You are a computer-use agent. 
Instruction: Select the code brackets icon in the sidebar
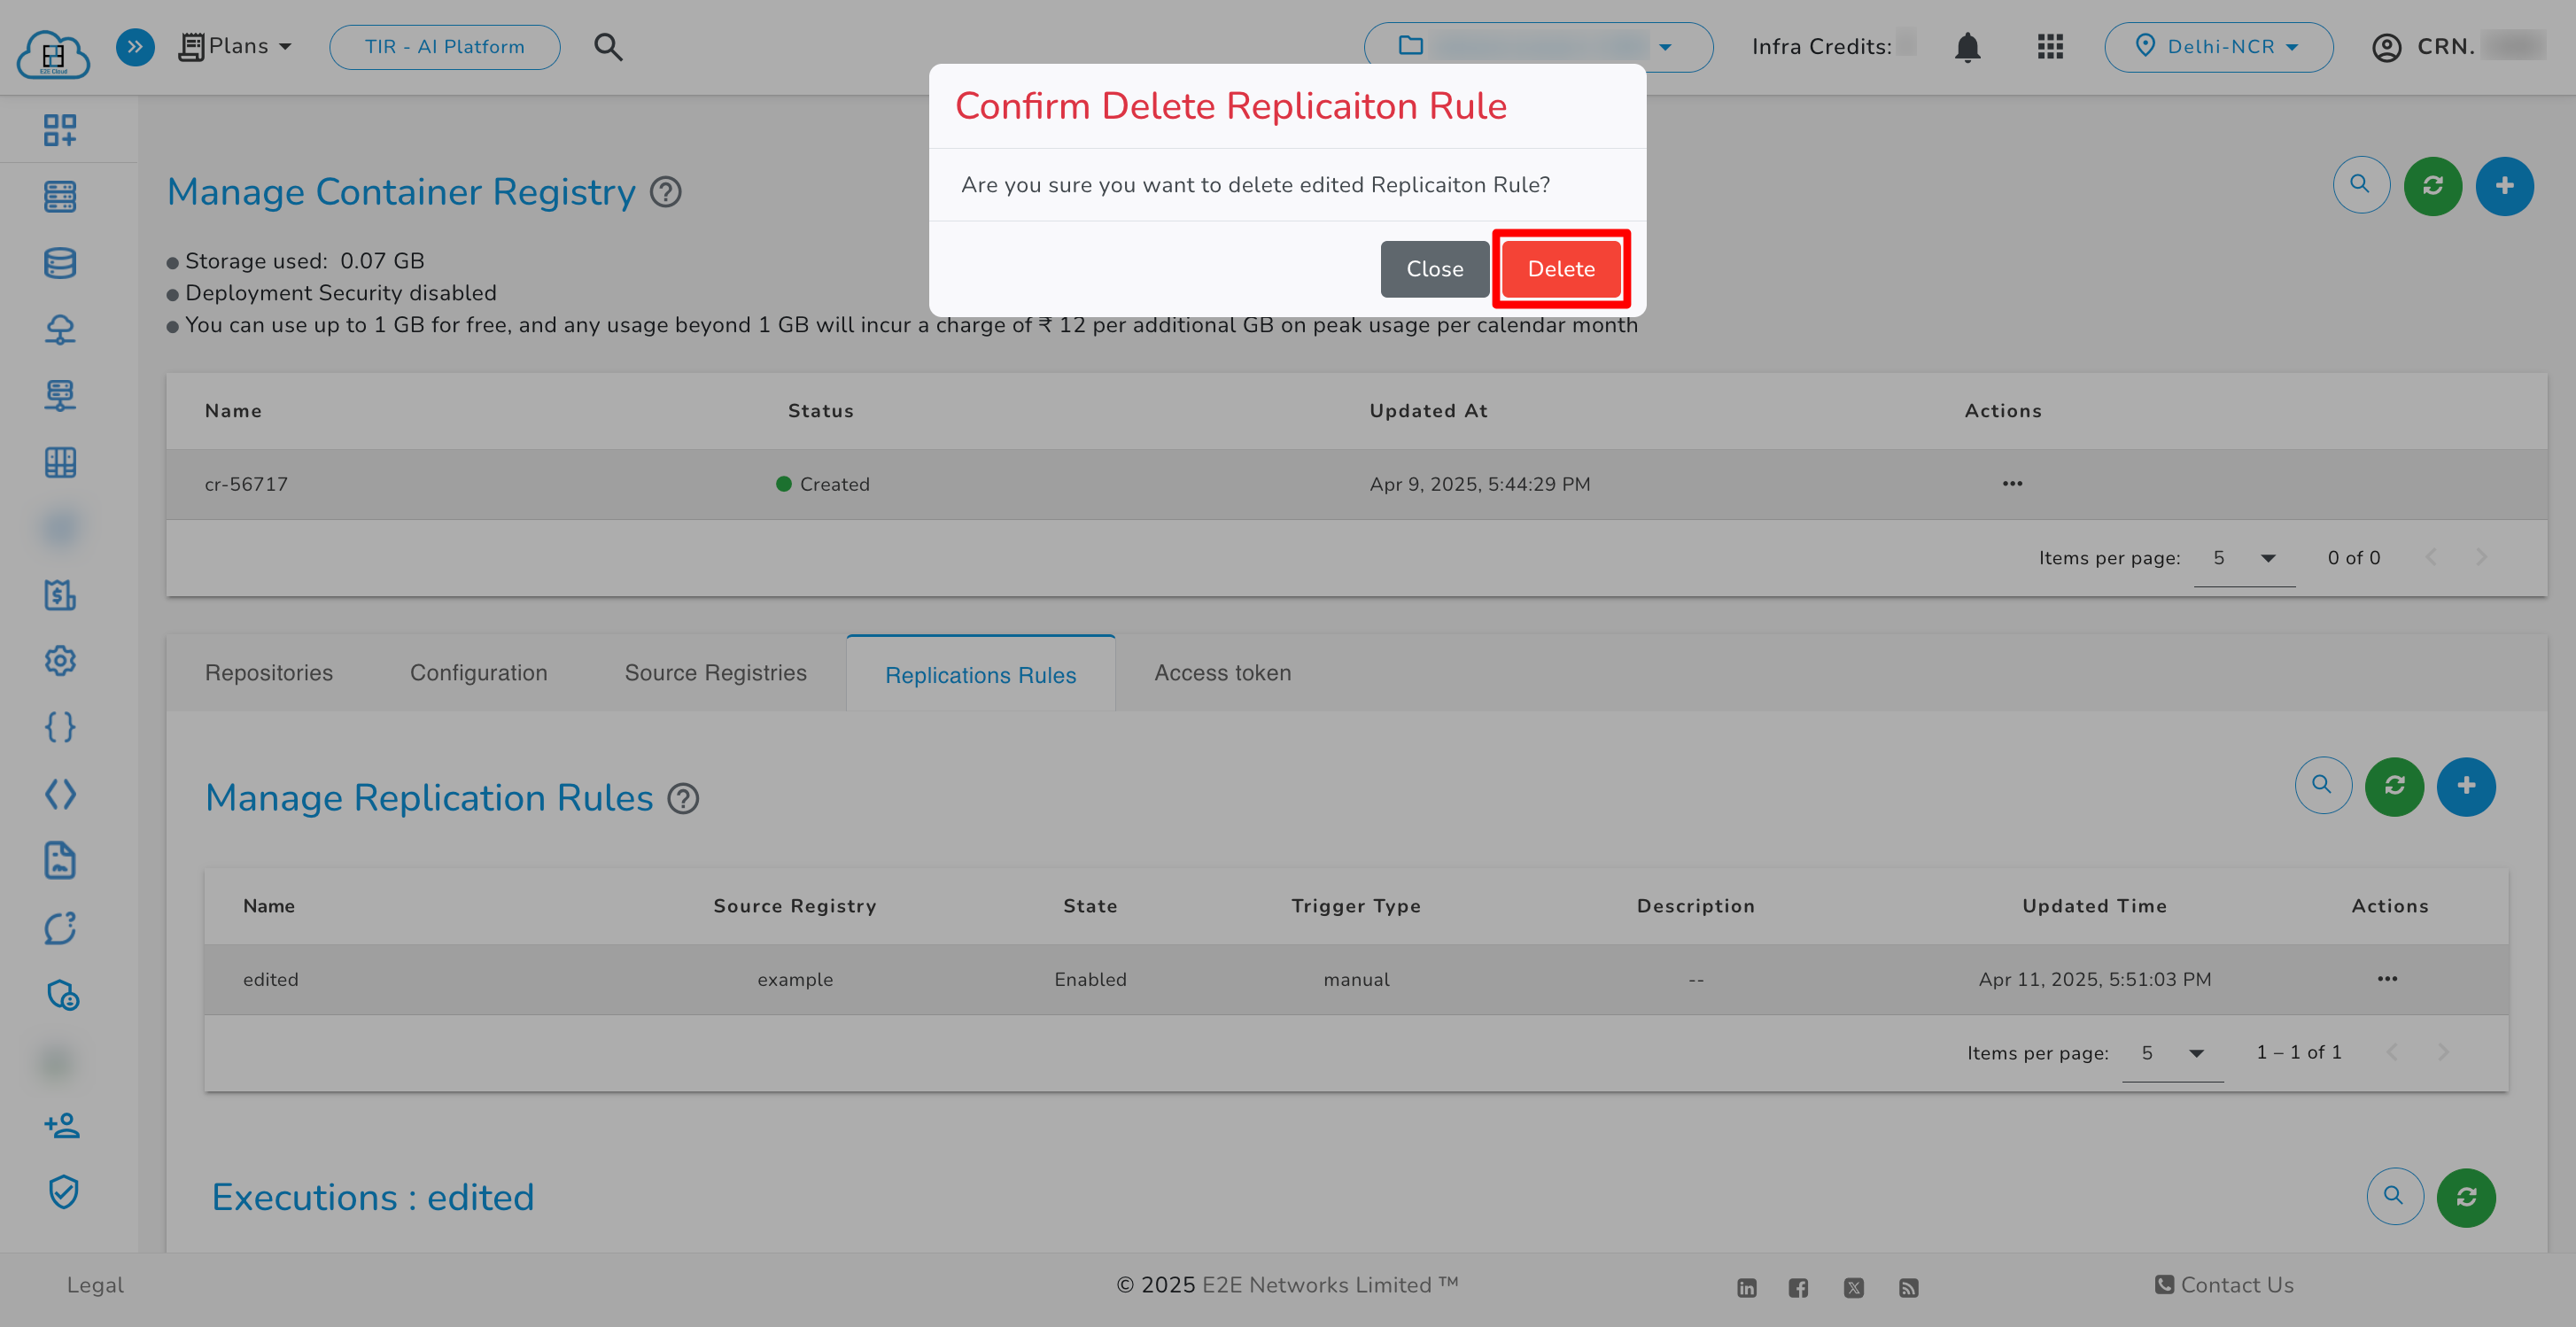click(59, 793)
